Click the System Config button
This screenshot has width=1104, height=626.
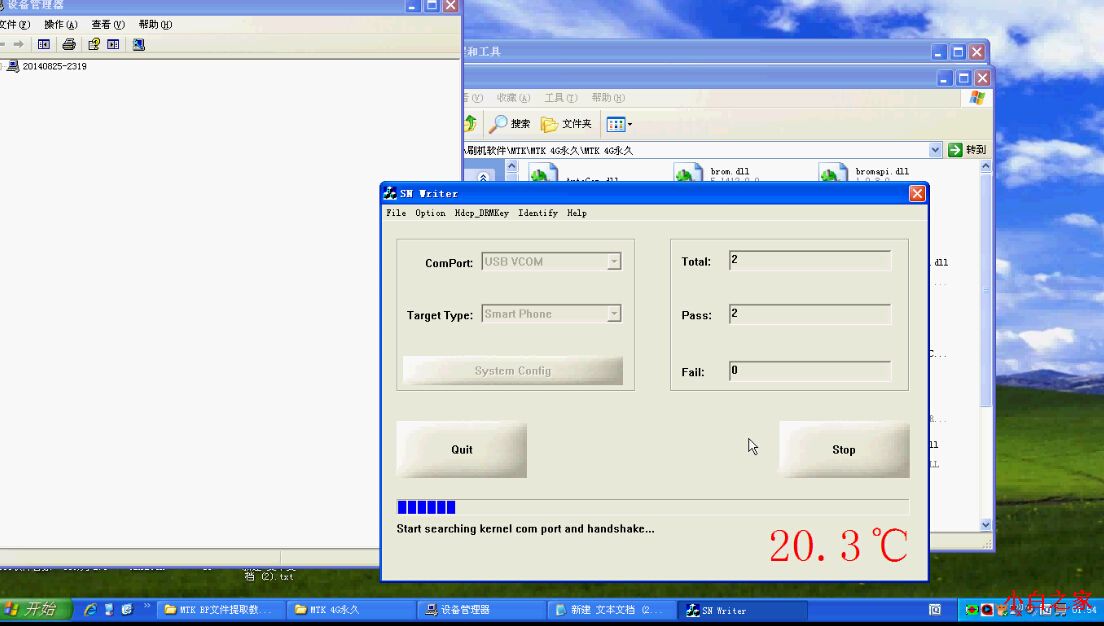tap(513, 370)
